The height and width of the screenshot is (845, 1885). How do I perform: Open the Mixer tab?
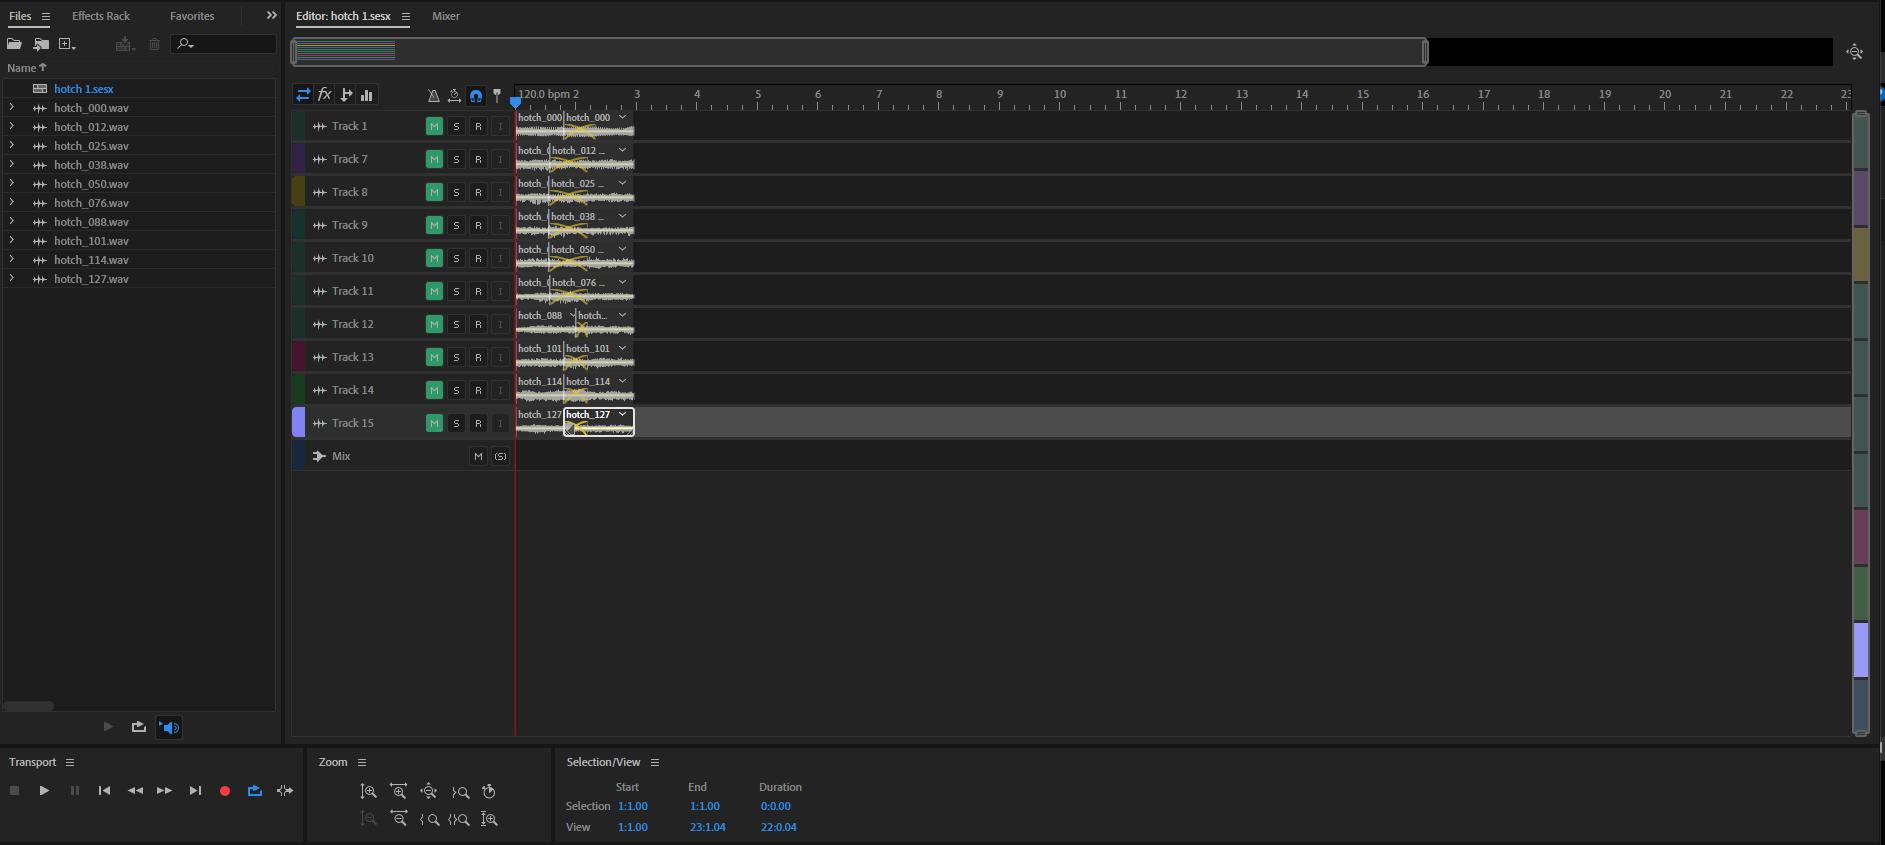click(446, 16)
